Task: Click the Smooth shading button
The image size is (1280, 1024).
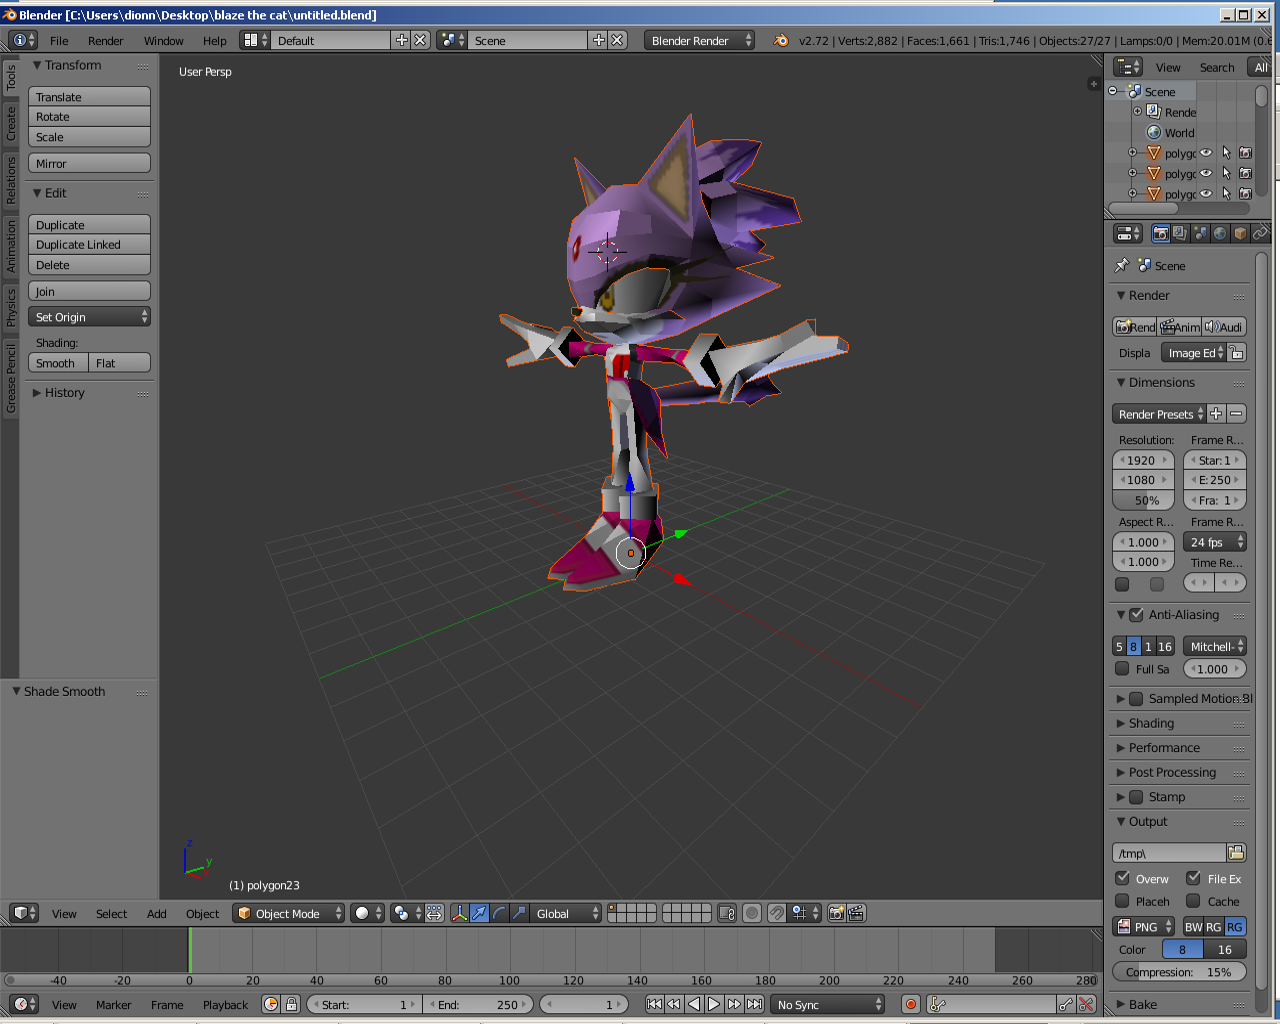Action: click(x=57, y=362)
